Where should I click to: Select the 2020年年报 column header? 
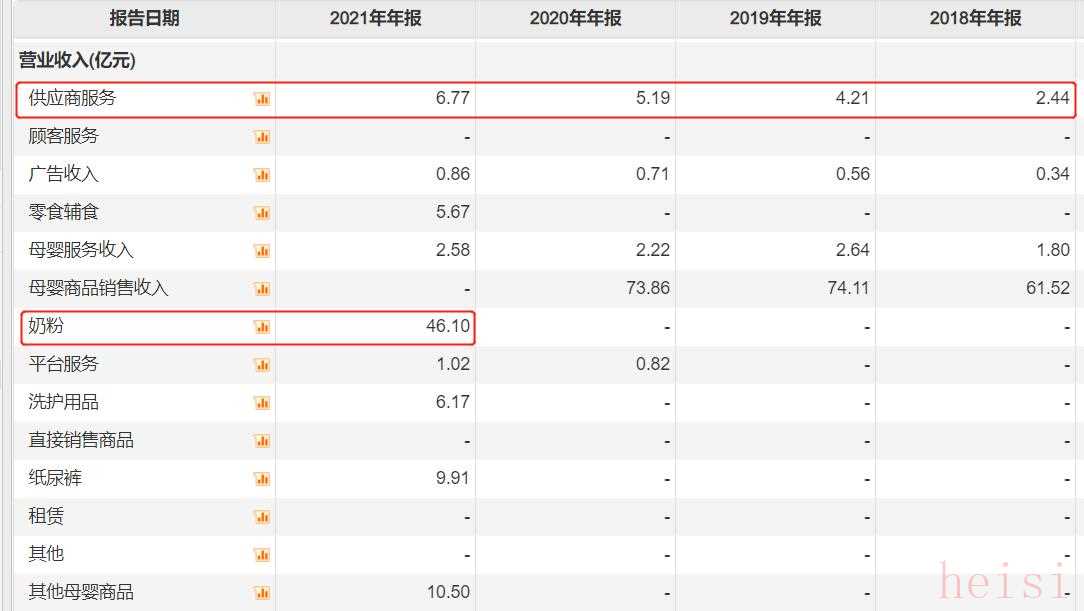[x=575, y=18]
